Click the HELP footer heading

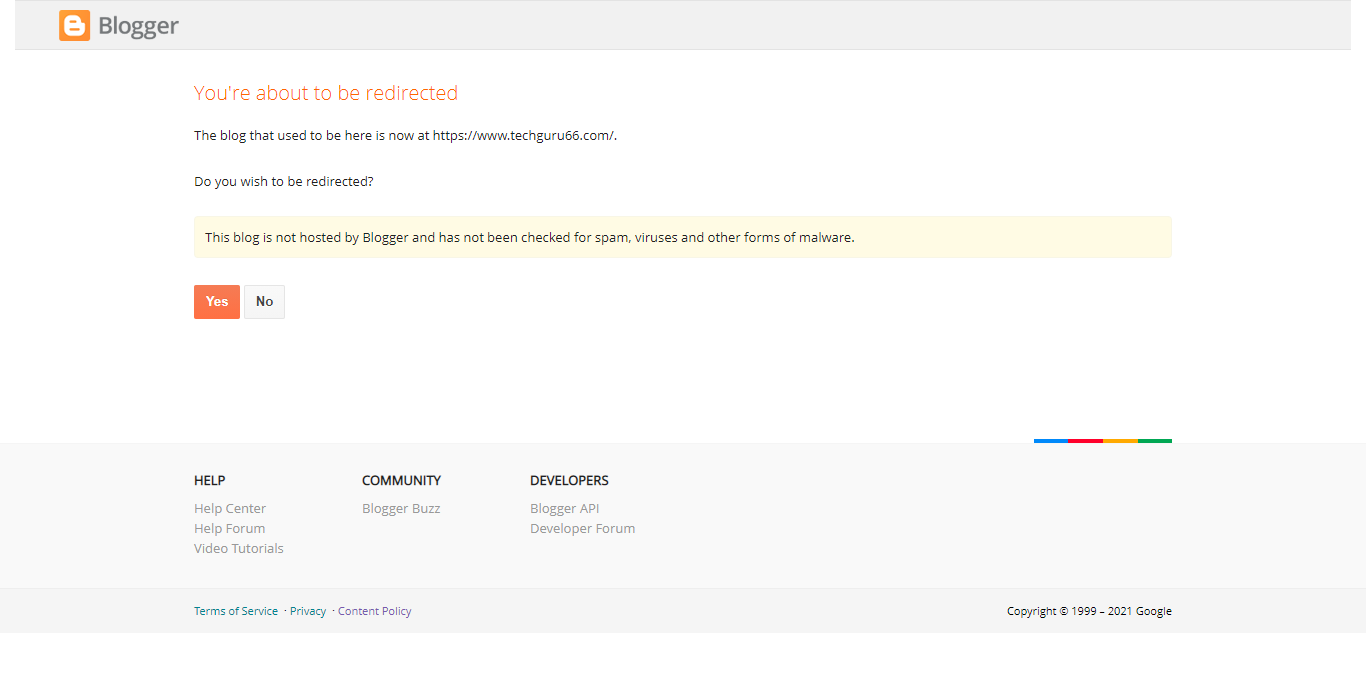point(210,480)
